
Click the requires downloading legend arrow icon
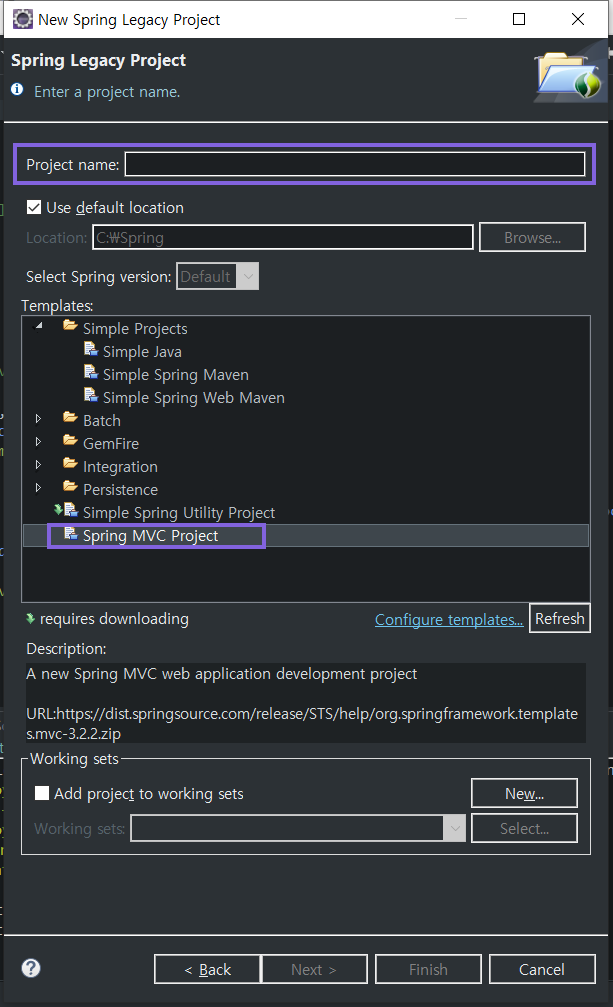[30, 618]
